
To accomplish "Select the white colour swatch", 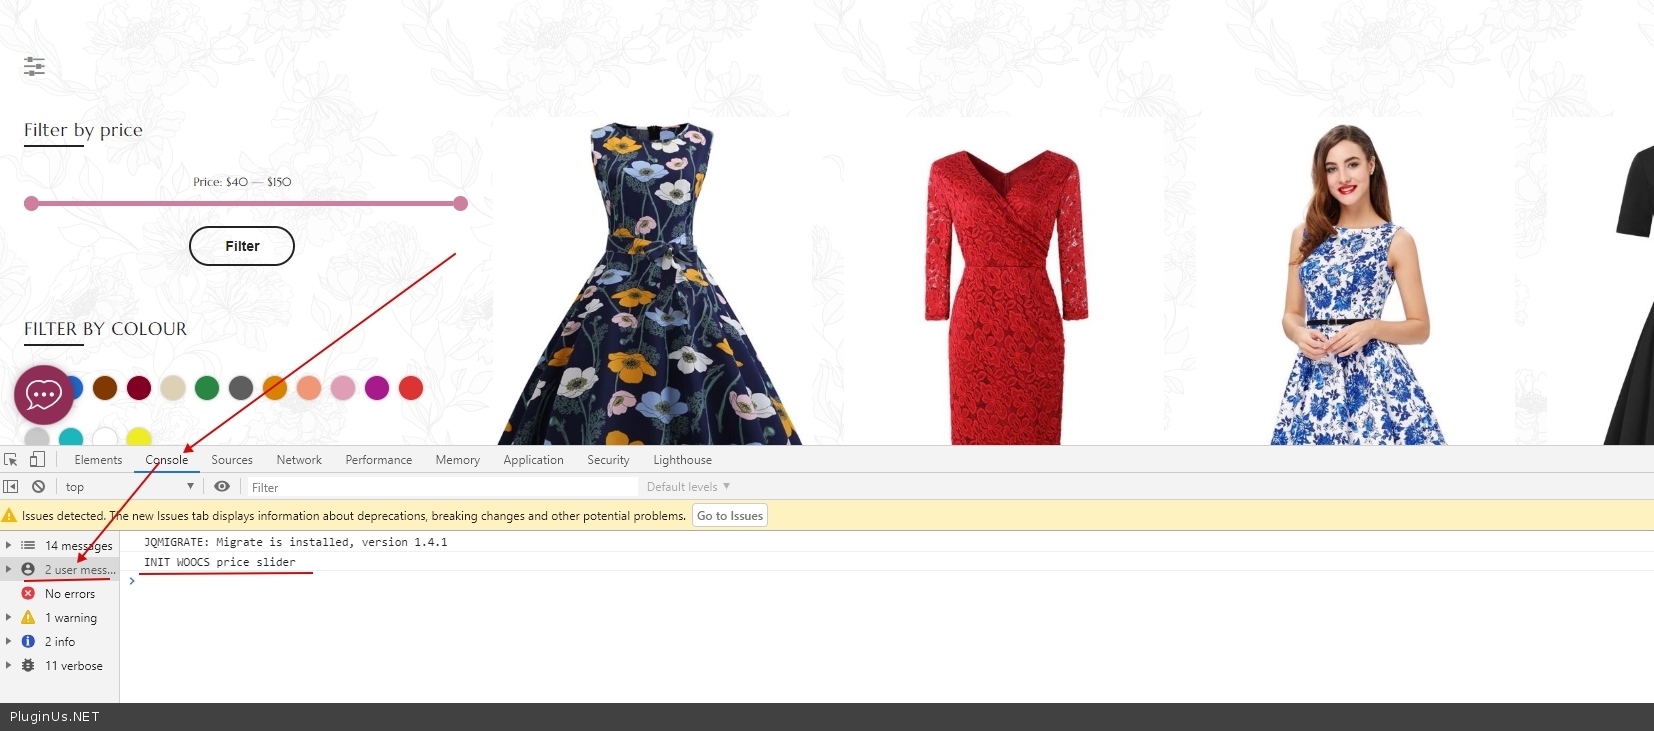I will point(105,437).
